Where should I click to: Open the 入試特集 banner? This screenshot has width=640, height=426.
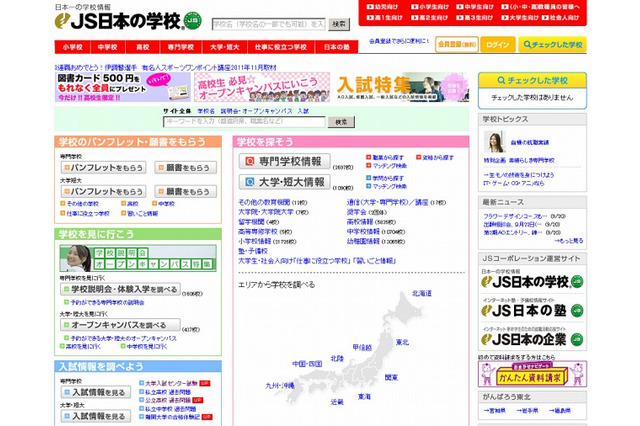tap(401, 87)
